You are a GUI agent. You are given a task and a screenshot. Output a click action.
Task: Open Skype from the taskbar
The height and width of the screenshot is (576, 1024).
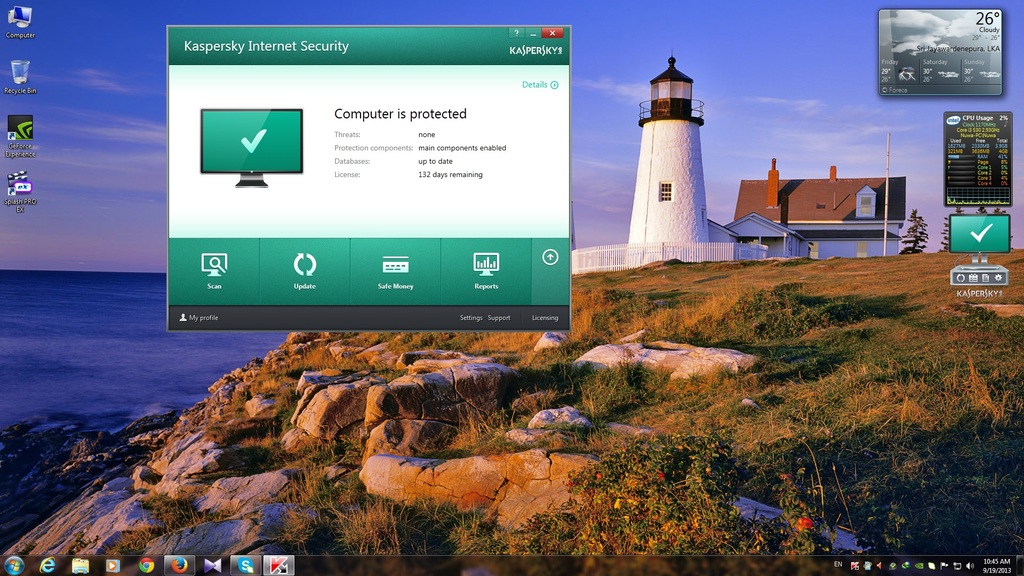coord(246,566)
